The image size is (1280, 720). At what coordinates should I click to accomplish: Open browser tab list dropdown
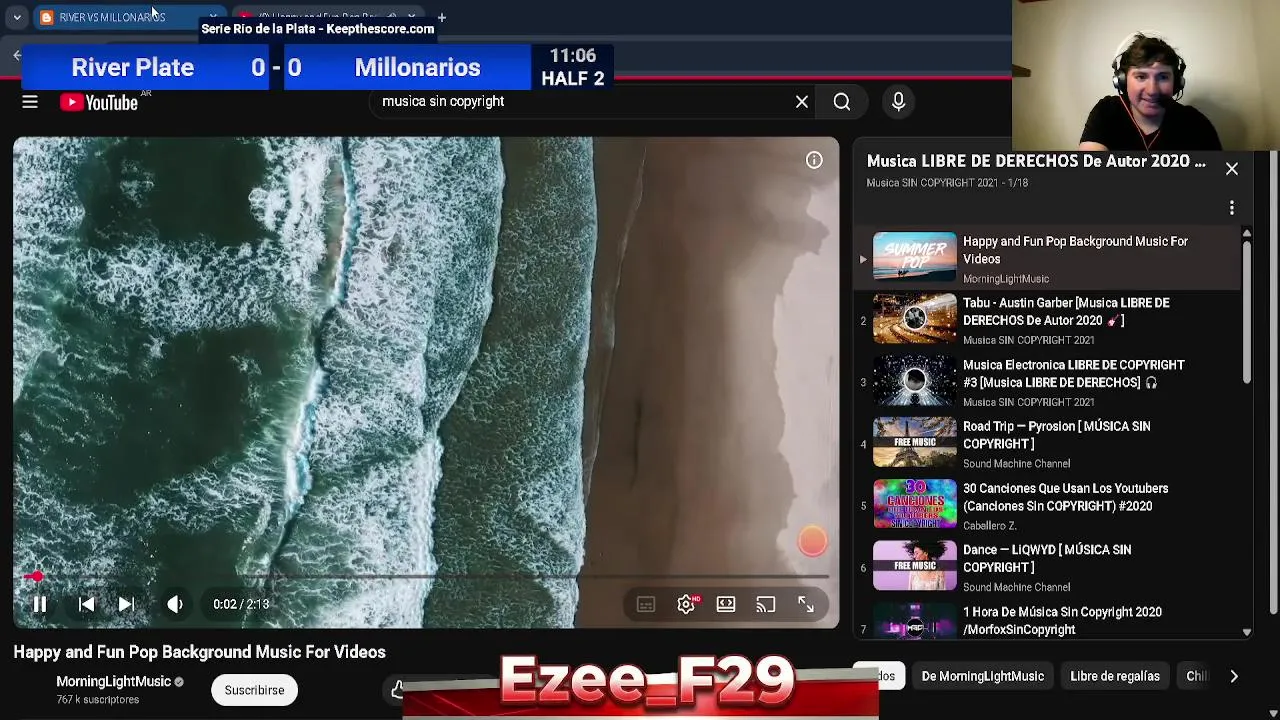coord(17,17)
